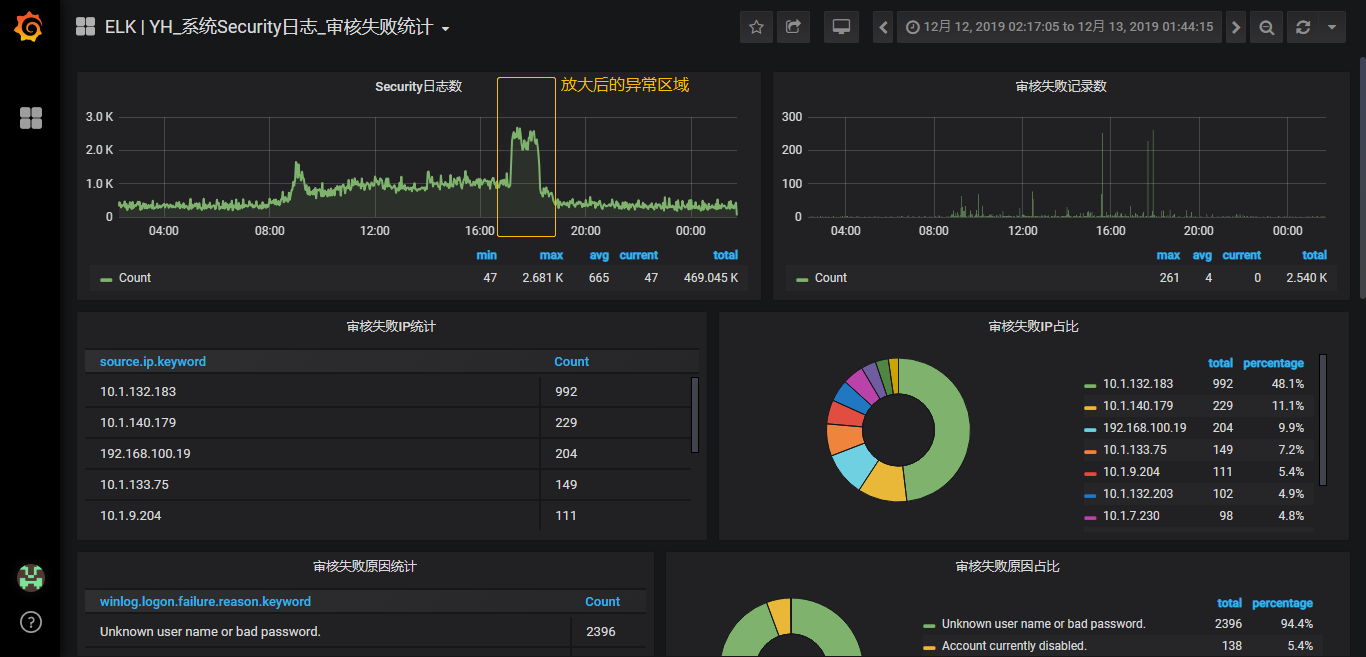Open the Dashboards sidebar icon
Viewport: 1366px width, 657px height.
point(31,118)
